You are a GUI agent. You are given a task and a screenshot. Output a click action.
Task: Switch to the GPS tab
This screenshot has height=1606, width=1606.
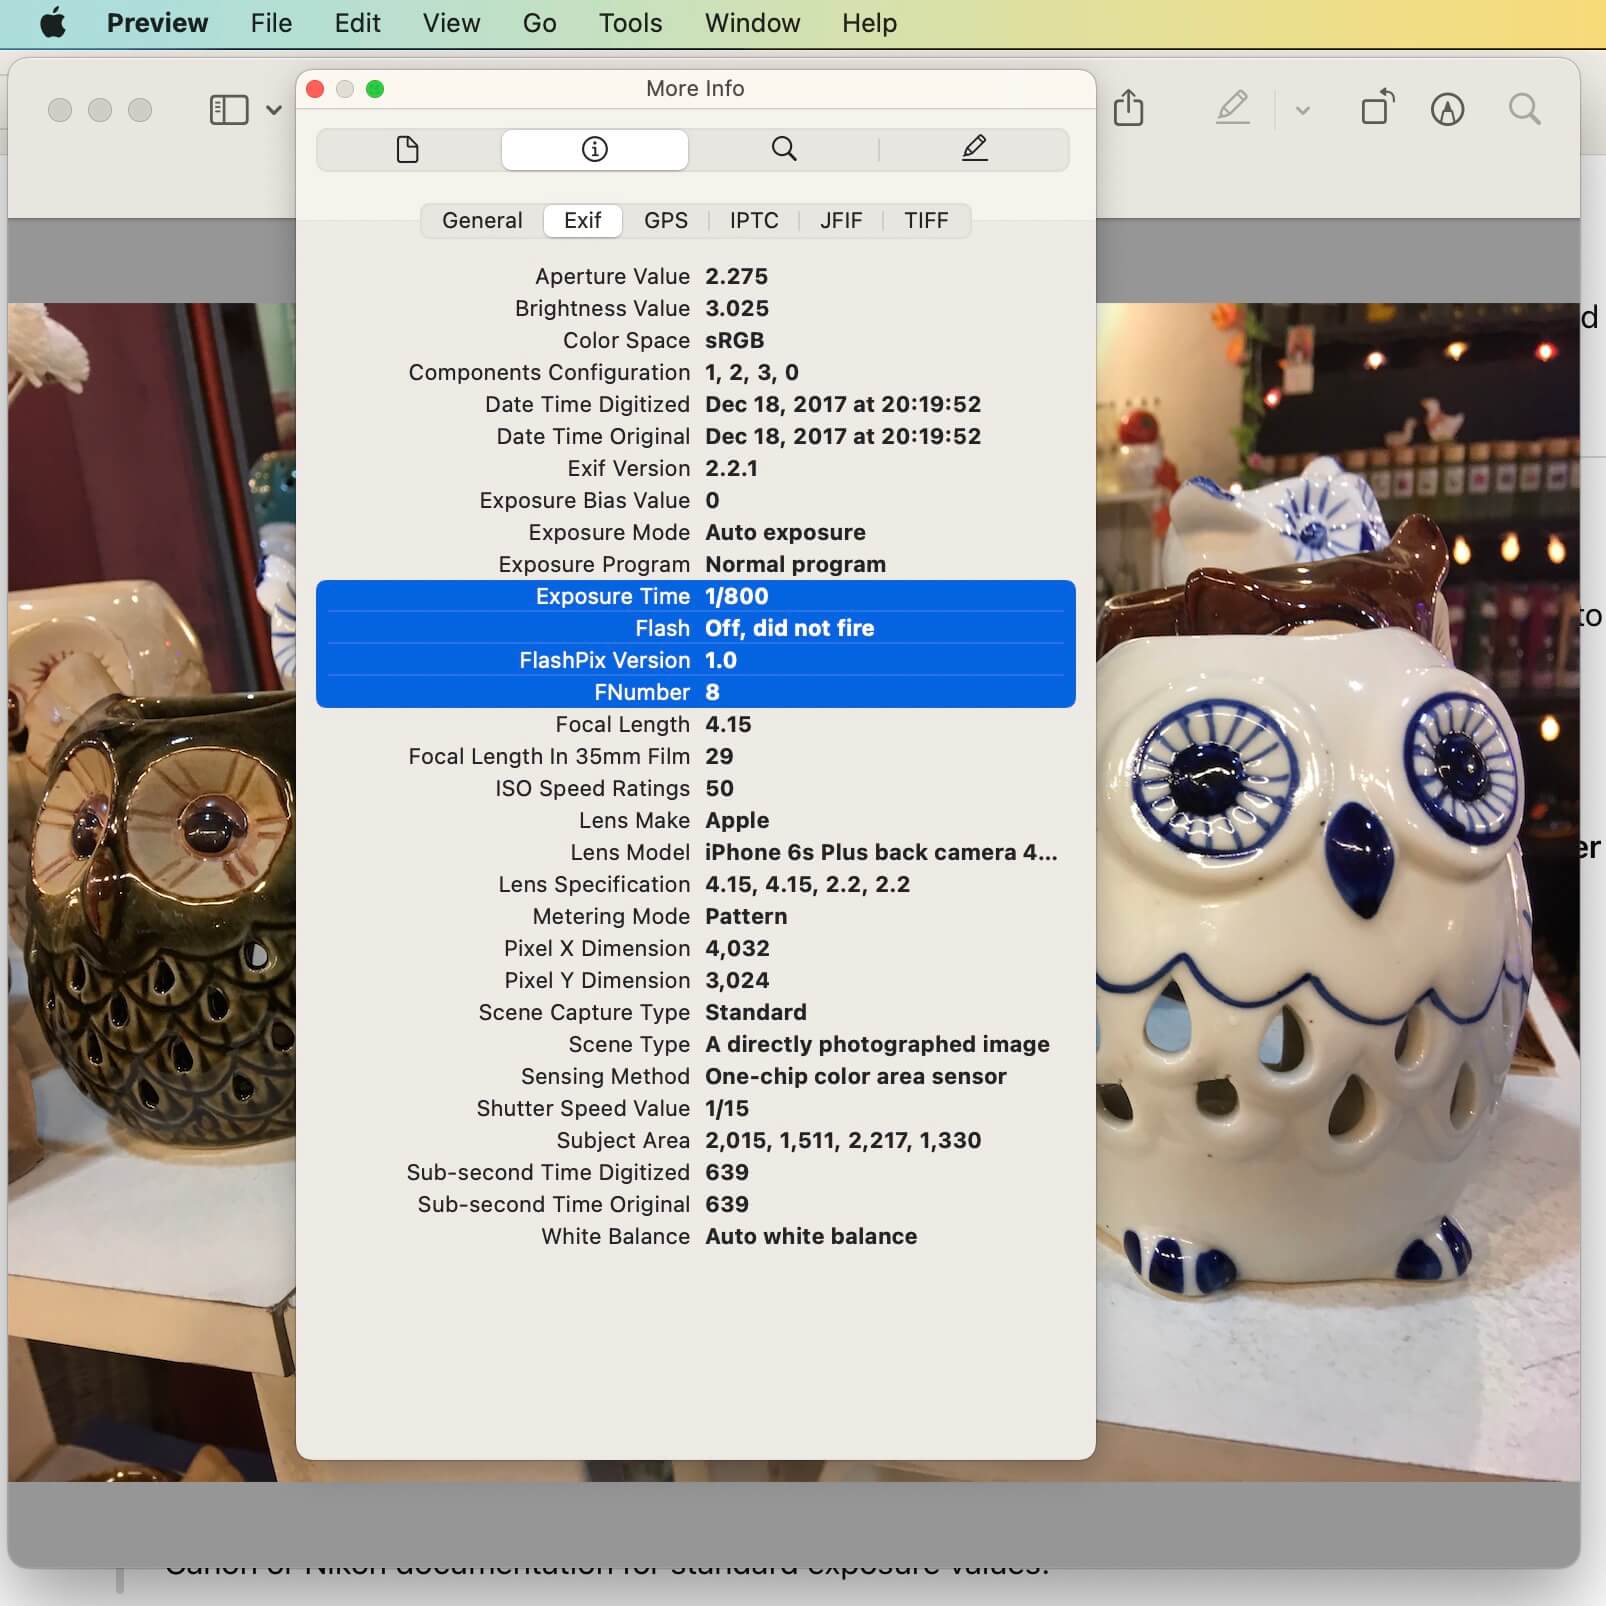tap(665, 220)
